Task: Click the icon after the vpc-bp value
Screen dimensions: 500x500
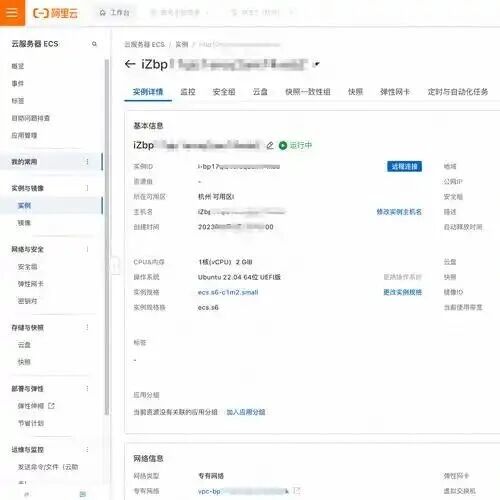Action: click(297, 491)
